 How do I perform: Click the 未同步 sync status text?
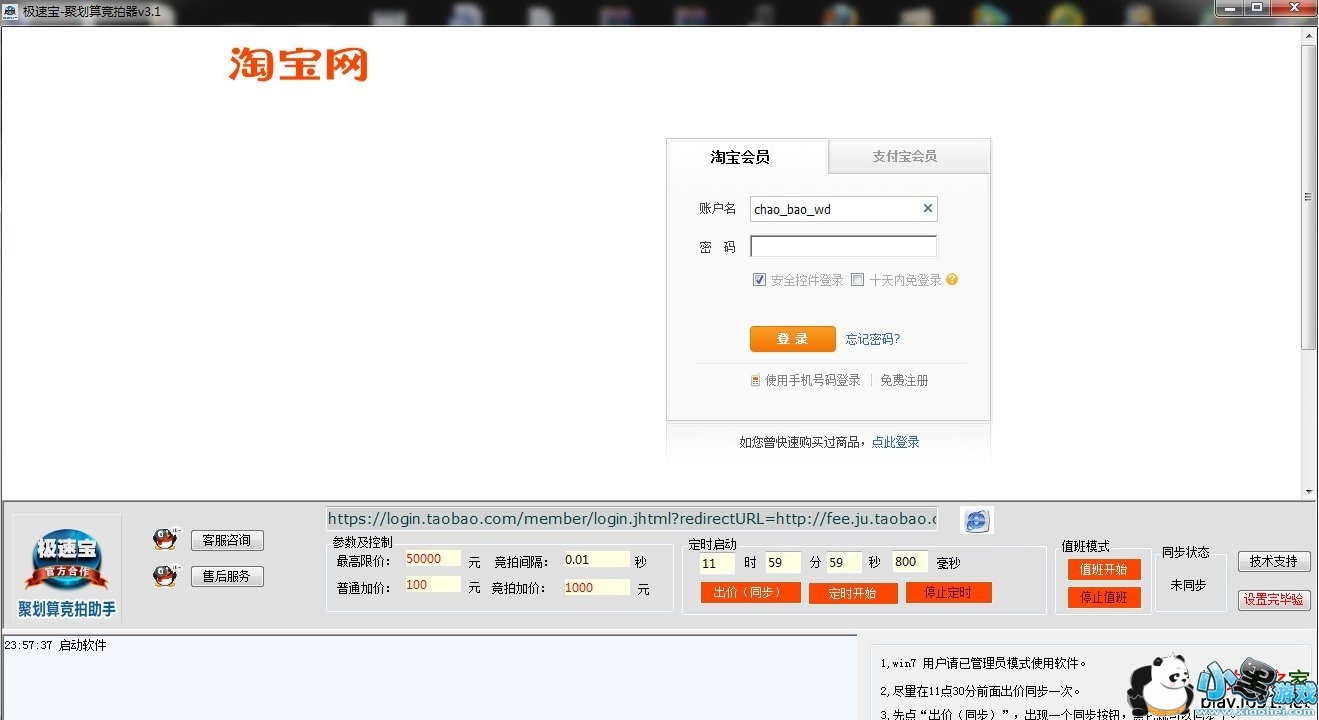[1188, 585]
